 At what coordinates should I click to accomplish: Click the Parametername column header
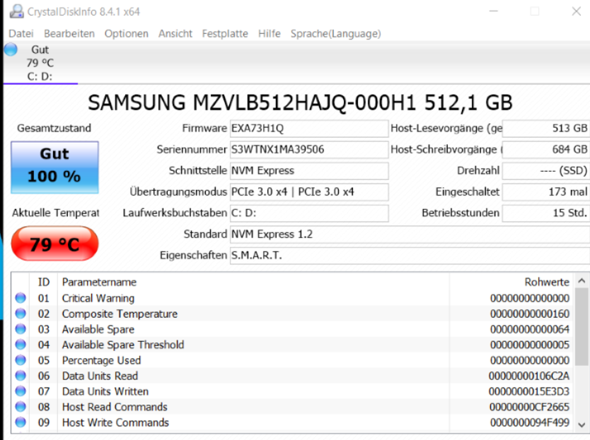coord(99,282)
